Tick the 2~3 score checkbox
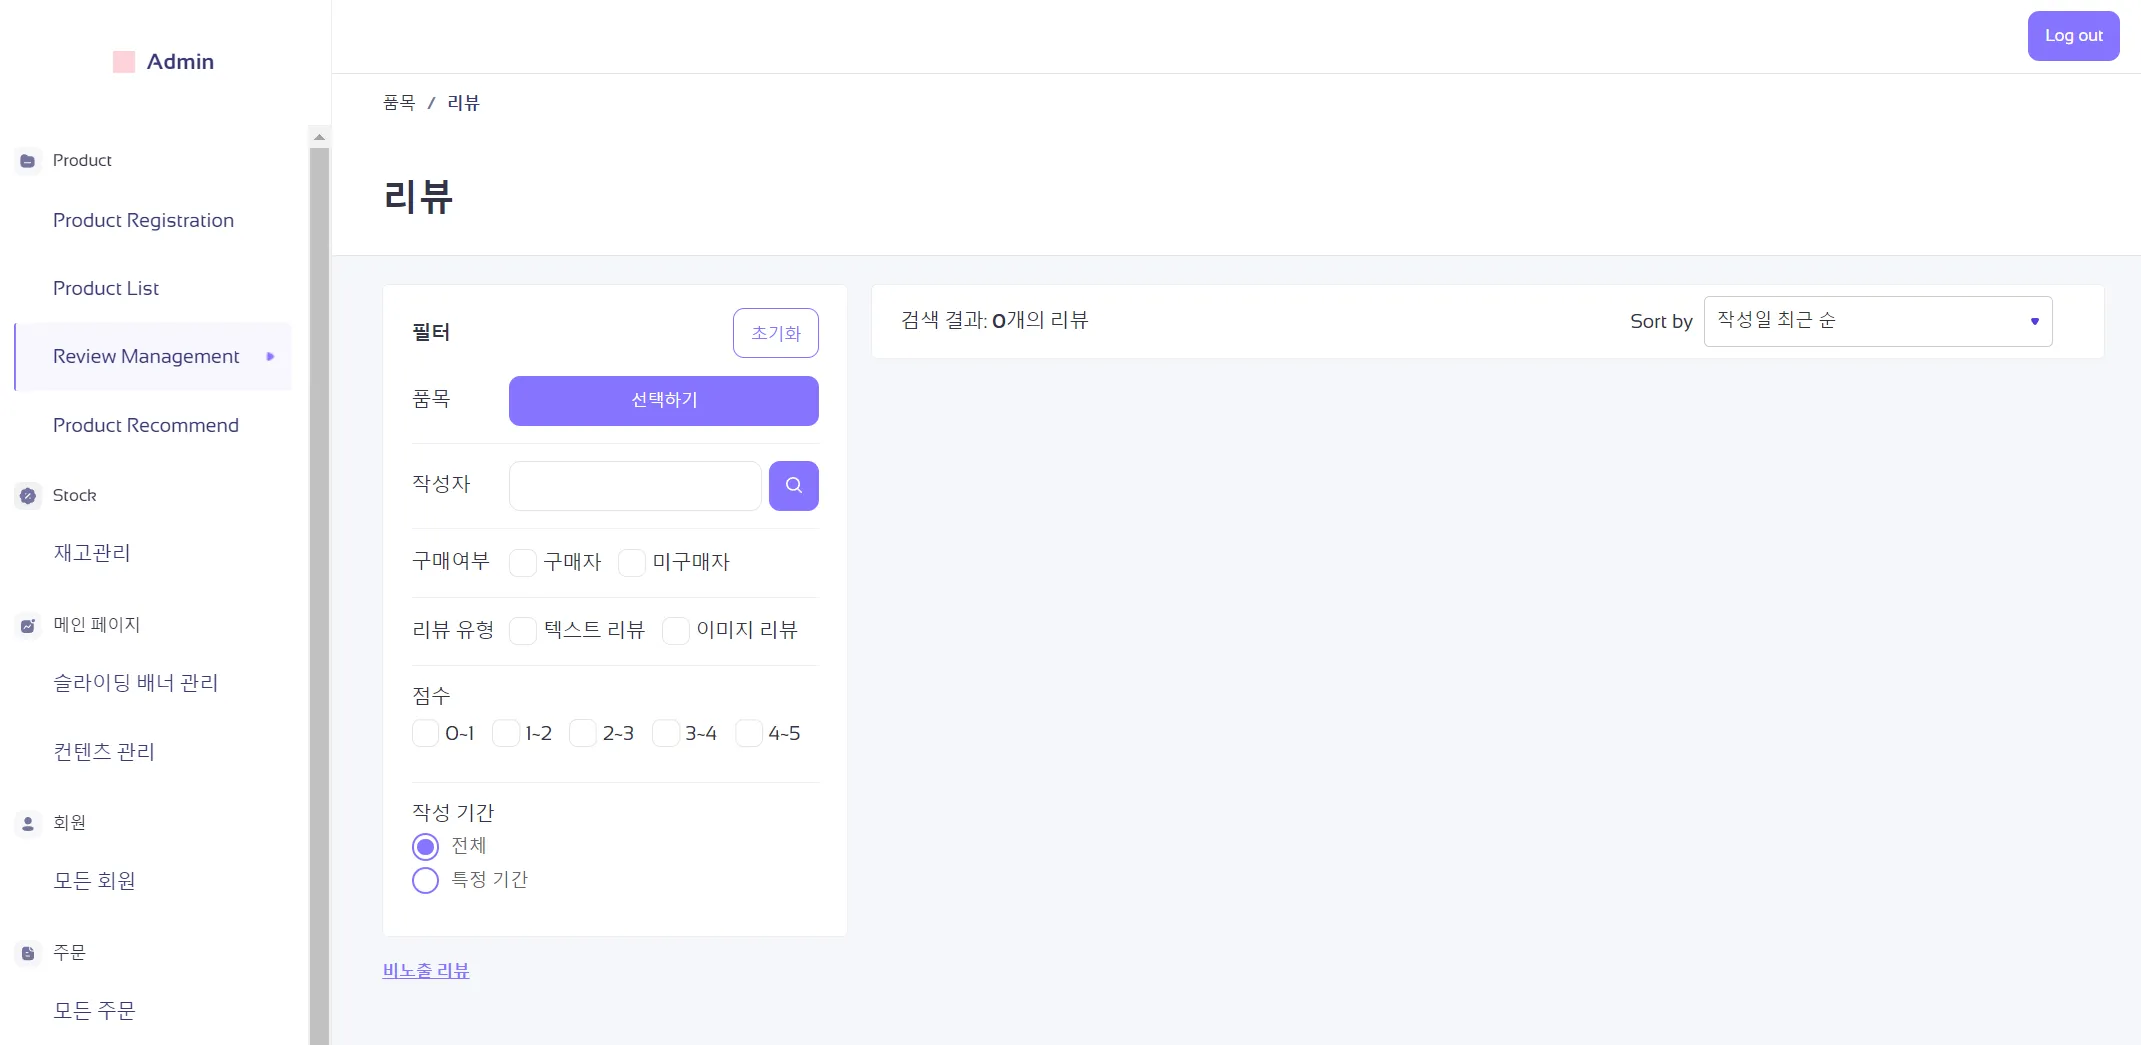Image resolution: width=2141 pixels, height=1045 pixels. pos(583,733)
